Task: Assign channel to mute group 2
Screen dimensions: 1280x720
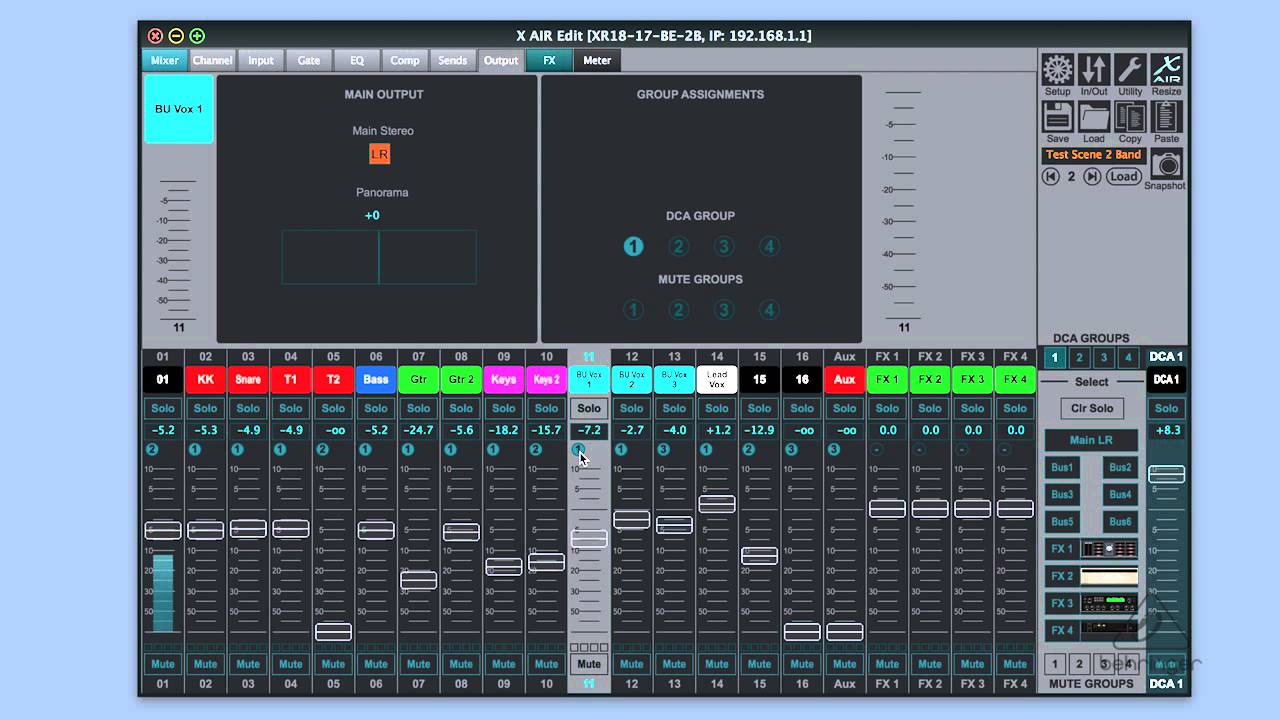Action: pos(679,310)
